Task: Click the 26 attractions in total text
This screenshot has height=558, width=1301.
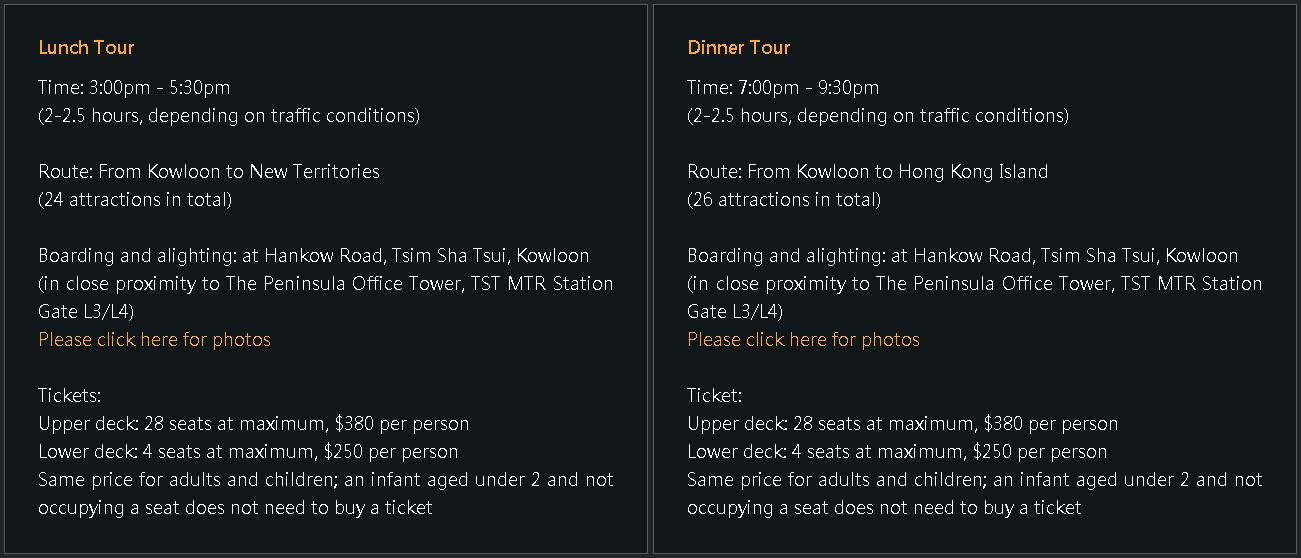Action: pos(784,199)
